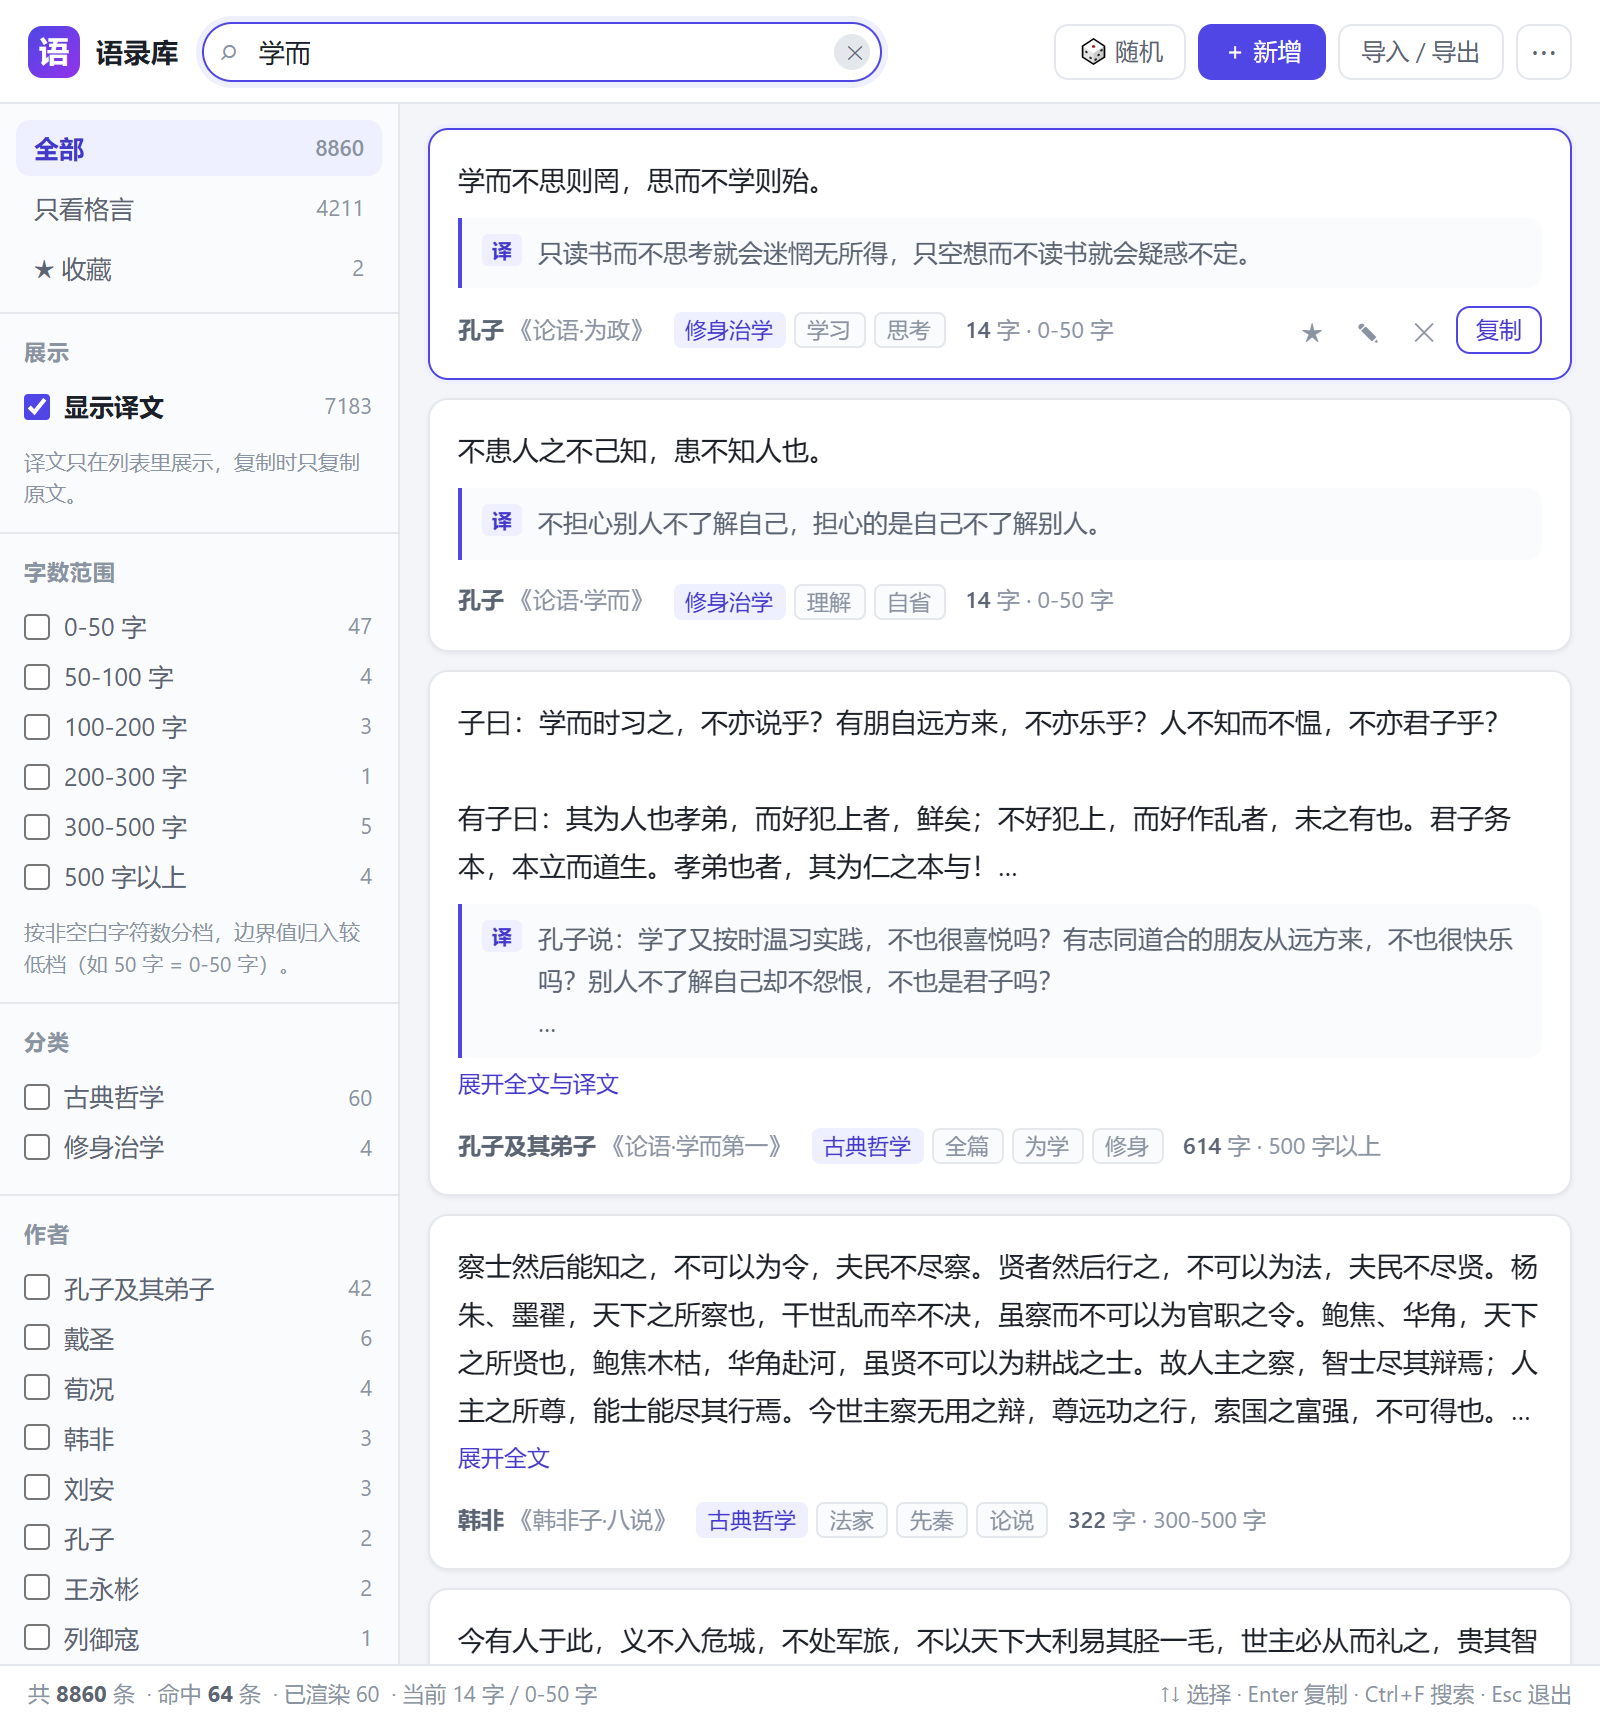1600x1720 pixels.
Task: Filter by author 孔子及其弟子
Action: pos(37,1288)
